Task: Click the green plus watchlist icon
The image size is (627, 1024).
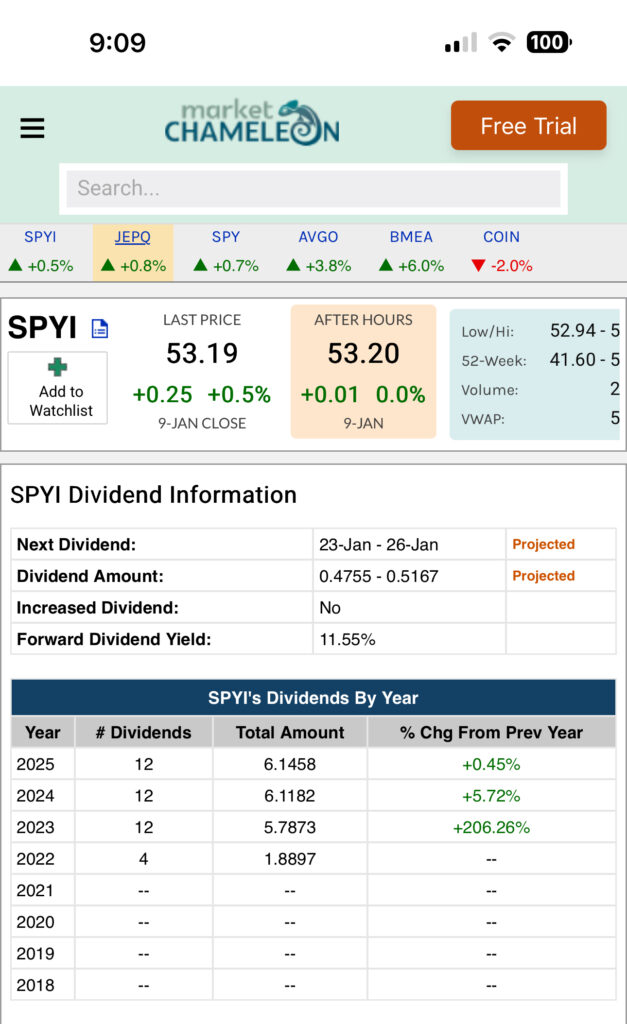Action: coord(58,368)
